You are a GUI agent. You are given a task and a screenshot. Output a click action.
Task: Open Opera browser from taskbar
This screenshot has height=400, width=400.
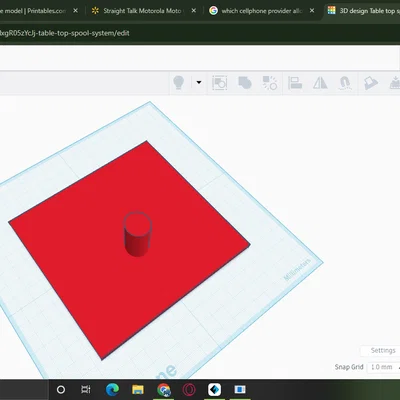coord(189,389)
